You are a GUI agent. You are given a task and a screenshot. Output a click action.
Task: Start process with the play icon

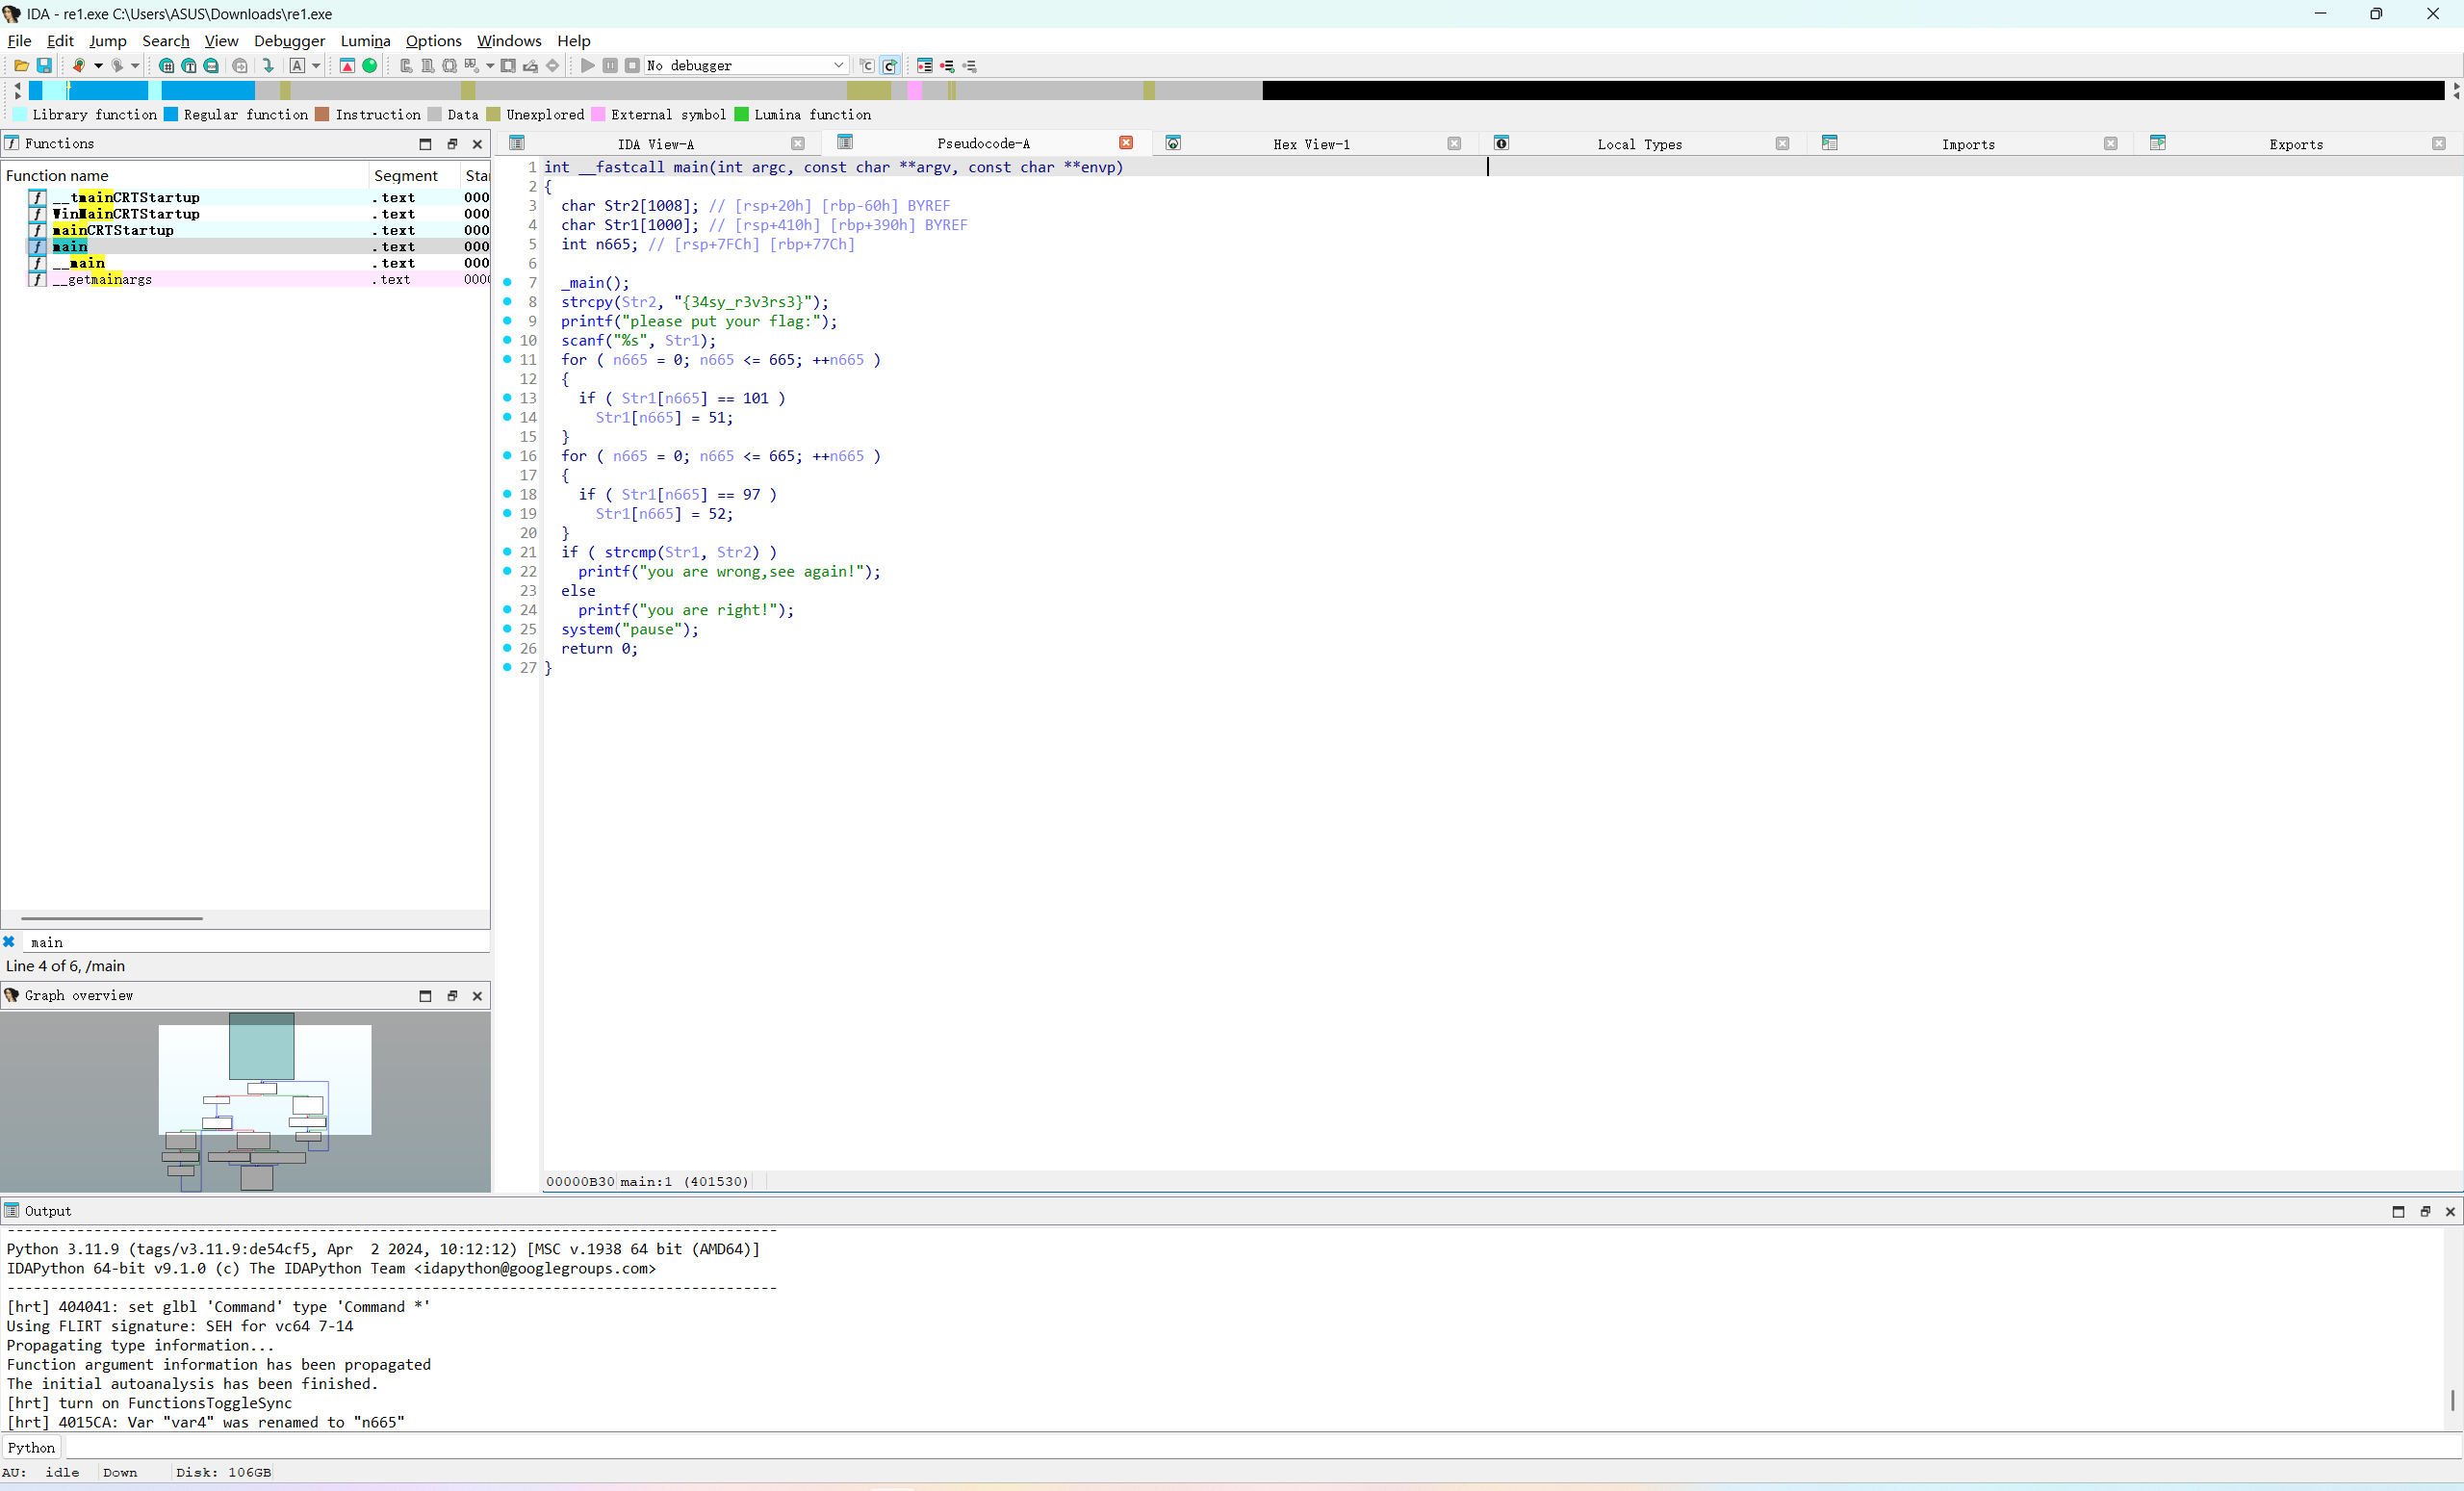(588, 66)
